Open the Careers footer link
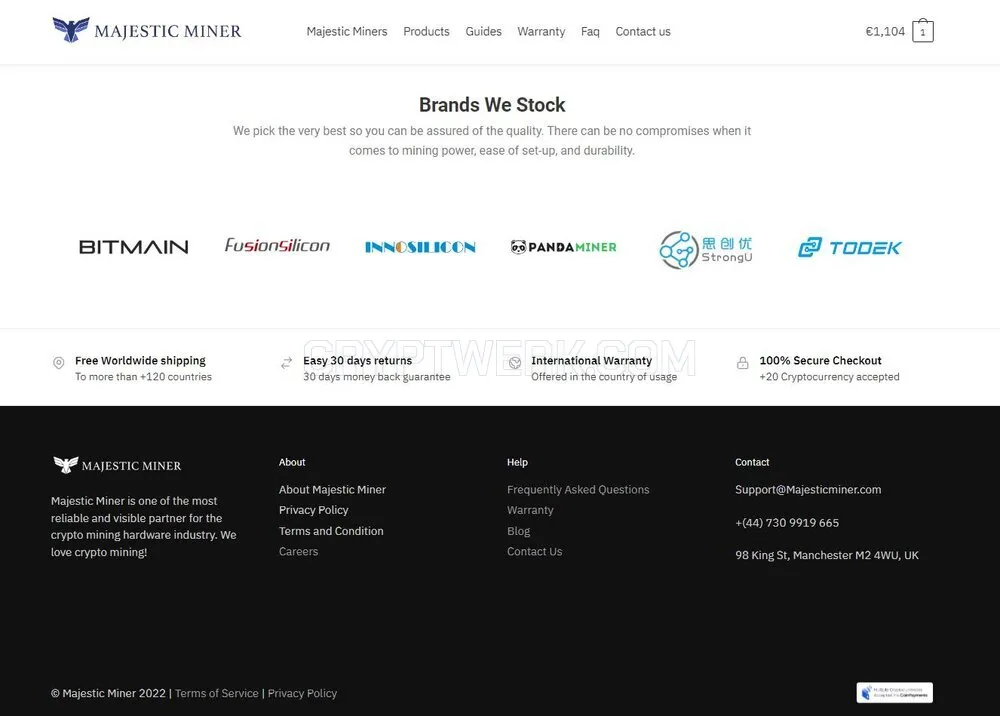The width and height of the screenshot is (1000, 716). tap(298, 552)
